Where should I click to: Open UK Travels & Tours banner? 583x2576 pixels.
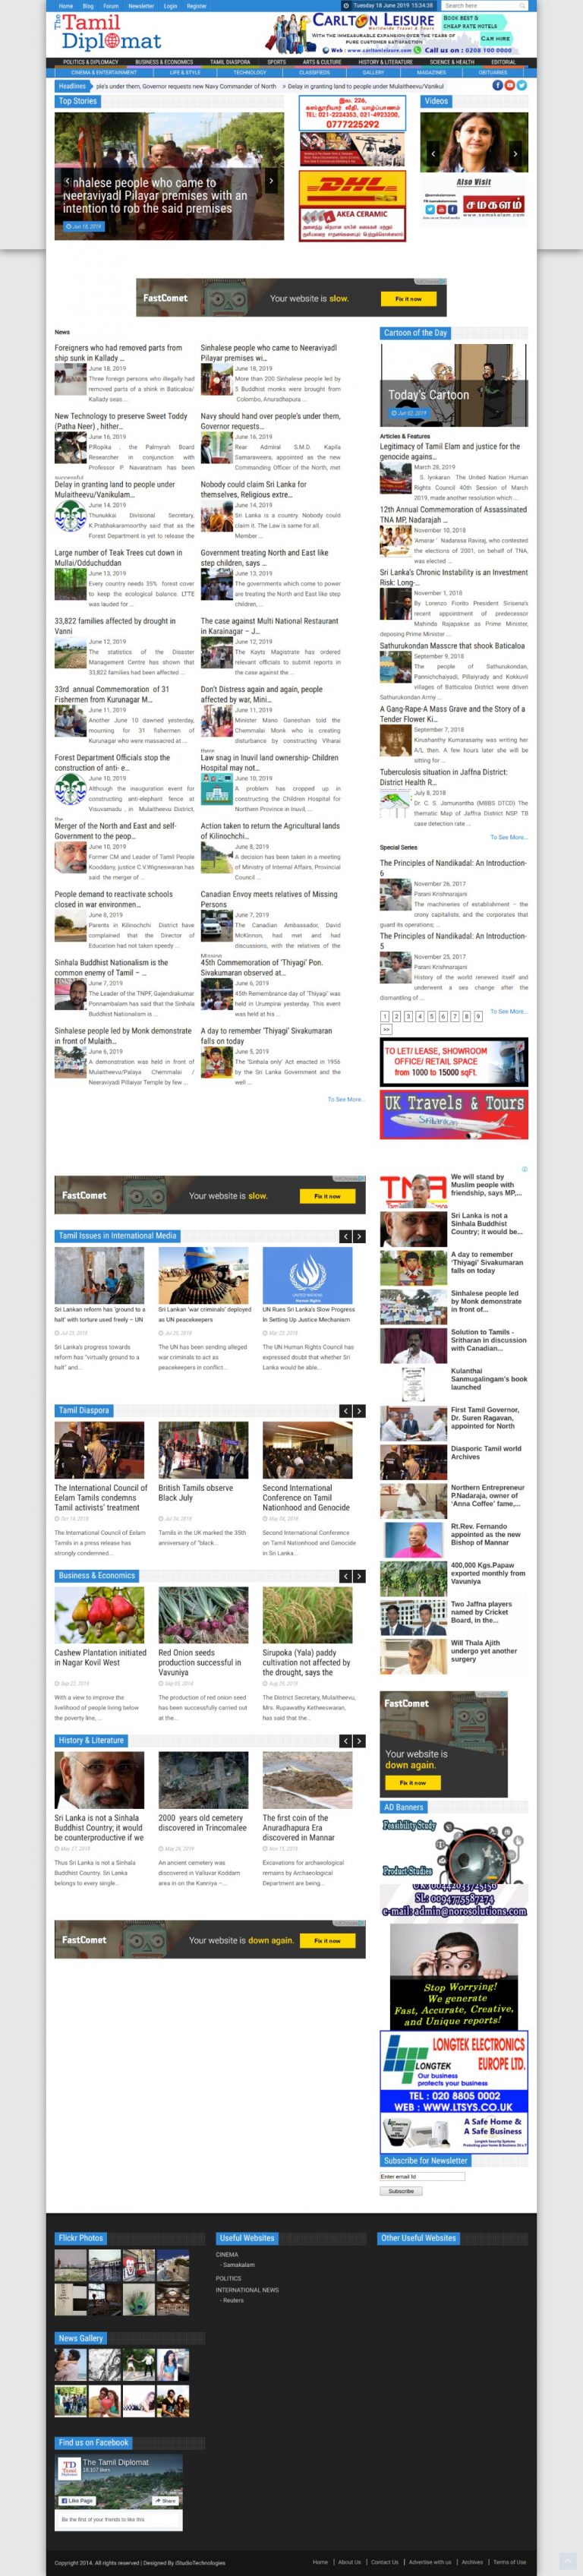tap(454, 1115)
